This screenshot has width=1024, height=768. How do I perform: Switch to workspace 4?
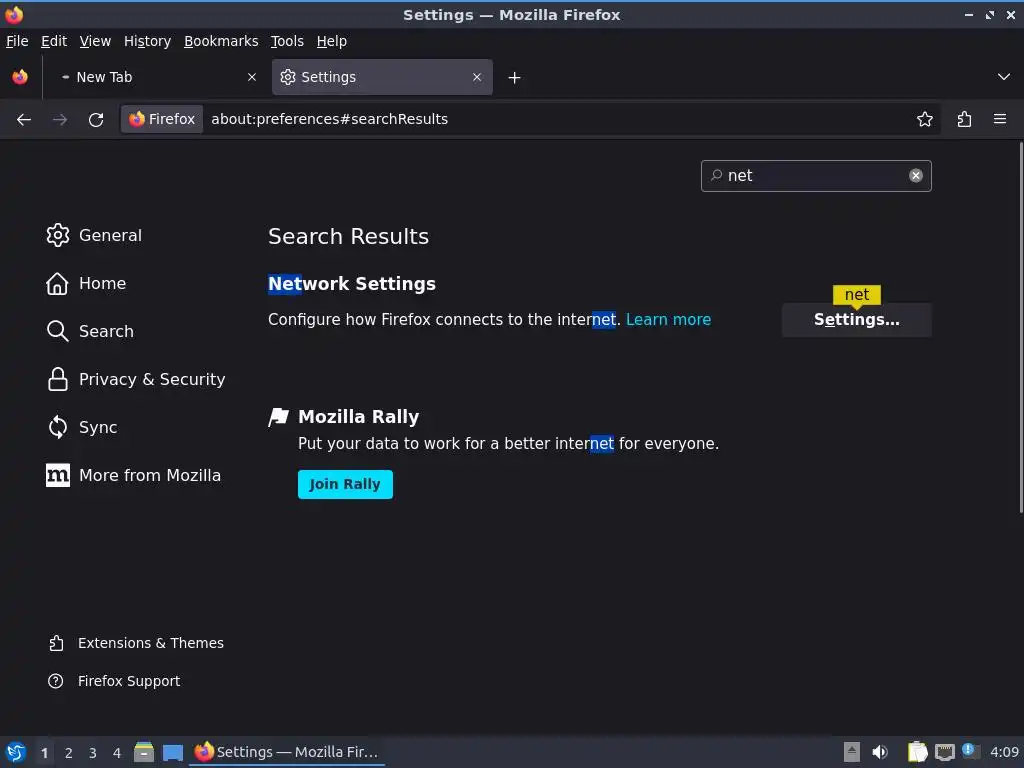[117, 753]
